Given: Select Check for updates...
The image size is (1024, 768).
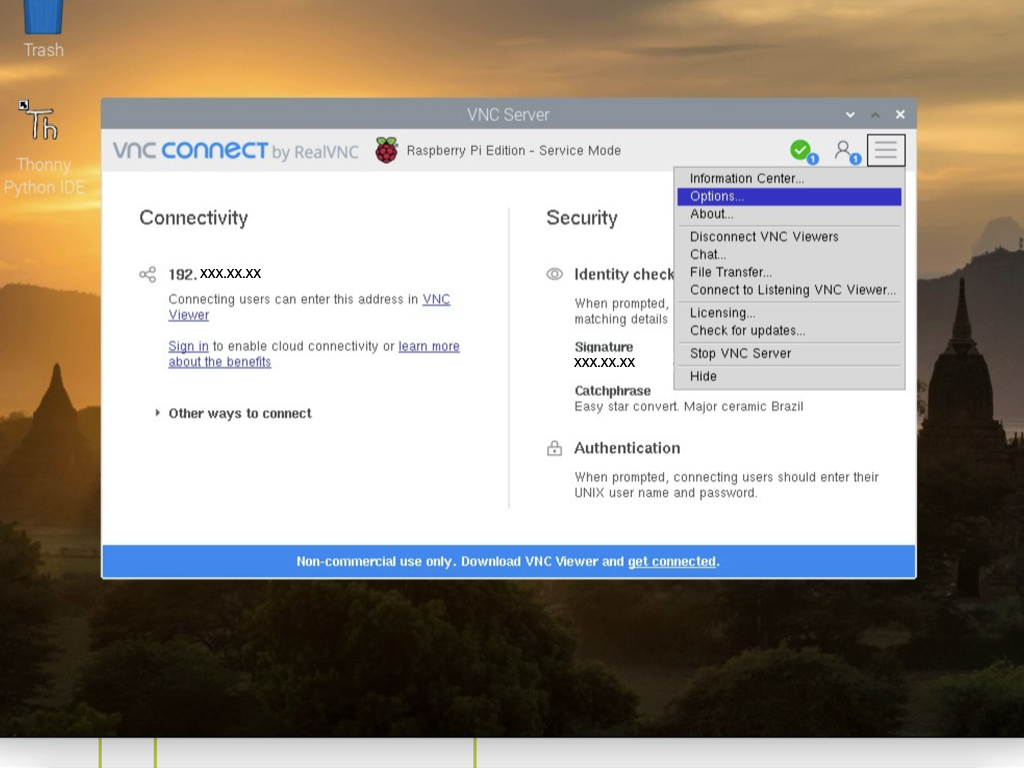Looking at the screenshot, I should pos(789,330).
